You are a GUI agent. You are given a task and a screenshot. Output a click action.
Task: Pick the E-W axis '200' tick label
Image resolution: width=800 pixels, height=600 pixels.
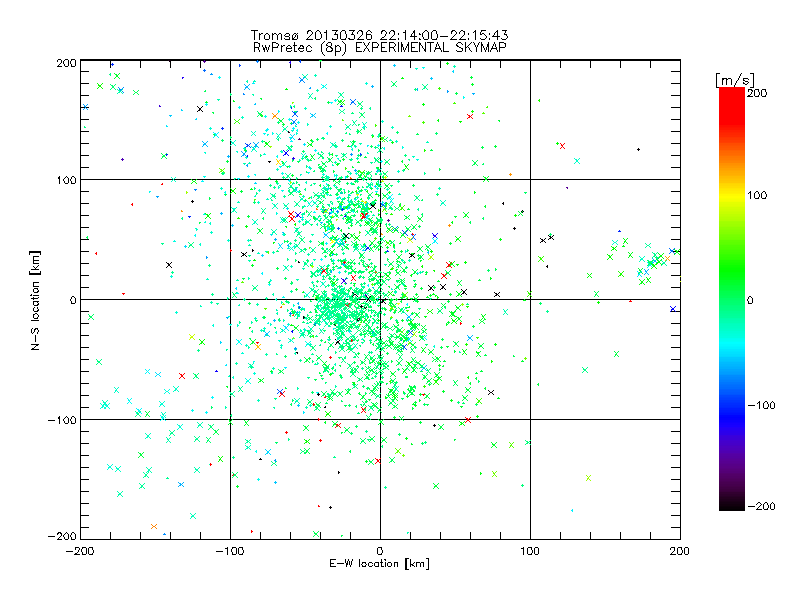[680, 551]
